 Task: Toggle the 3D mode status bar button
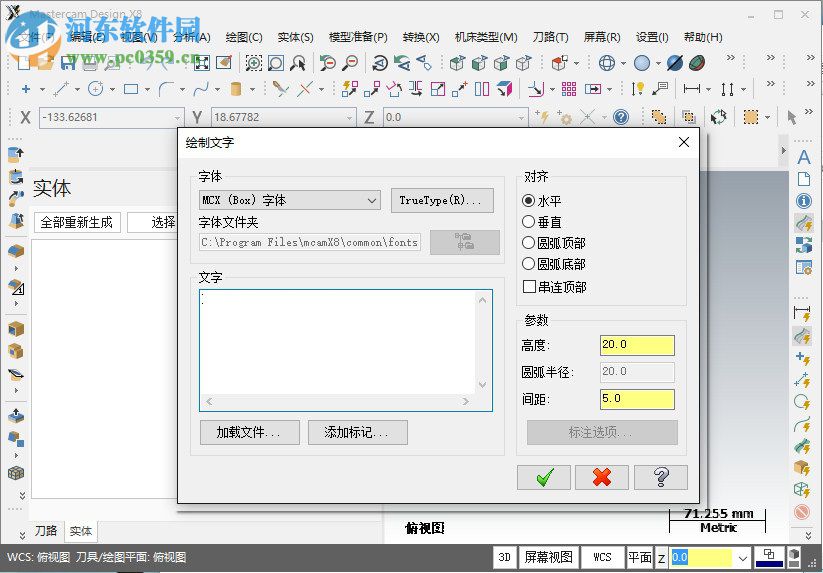coord(504,557)
